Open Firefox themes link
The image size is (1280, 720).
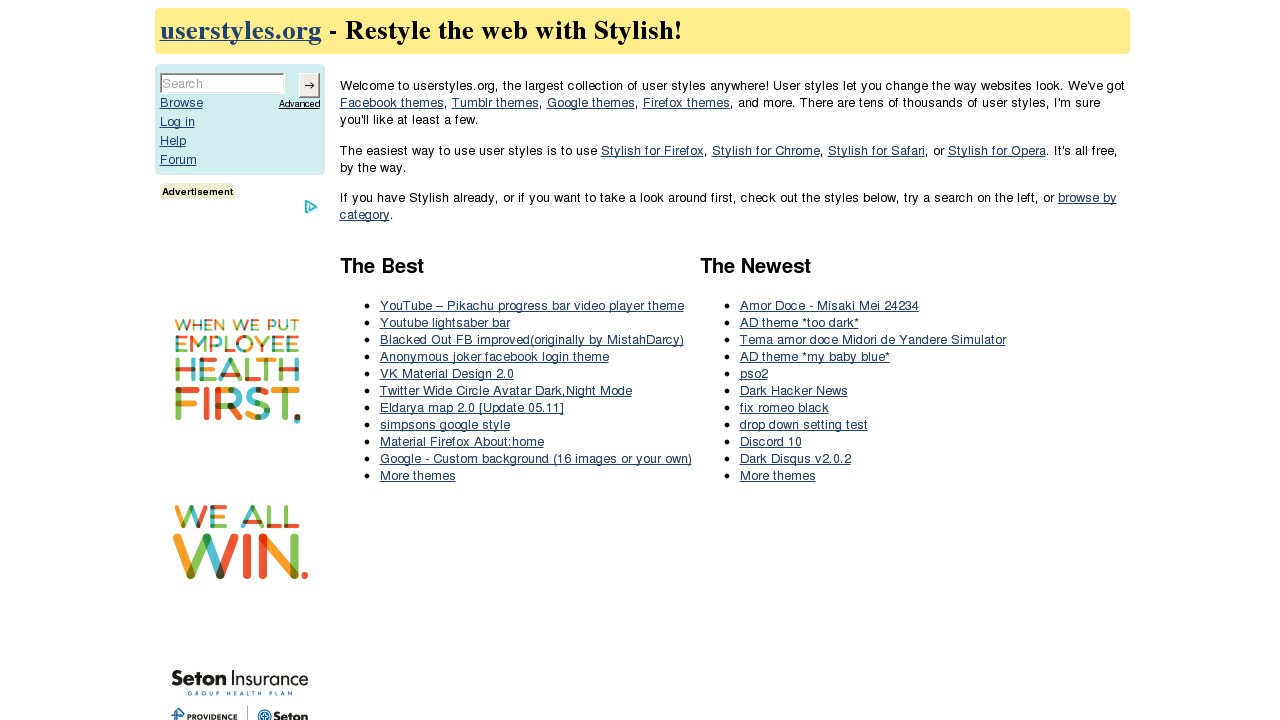(x=686, y=103)
